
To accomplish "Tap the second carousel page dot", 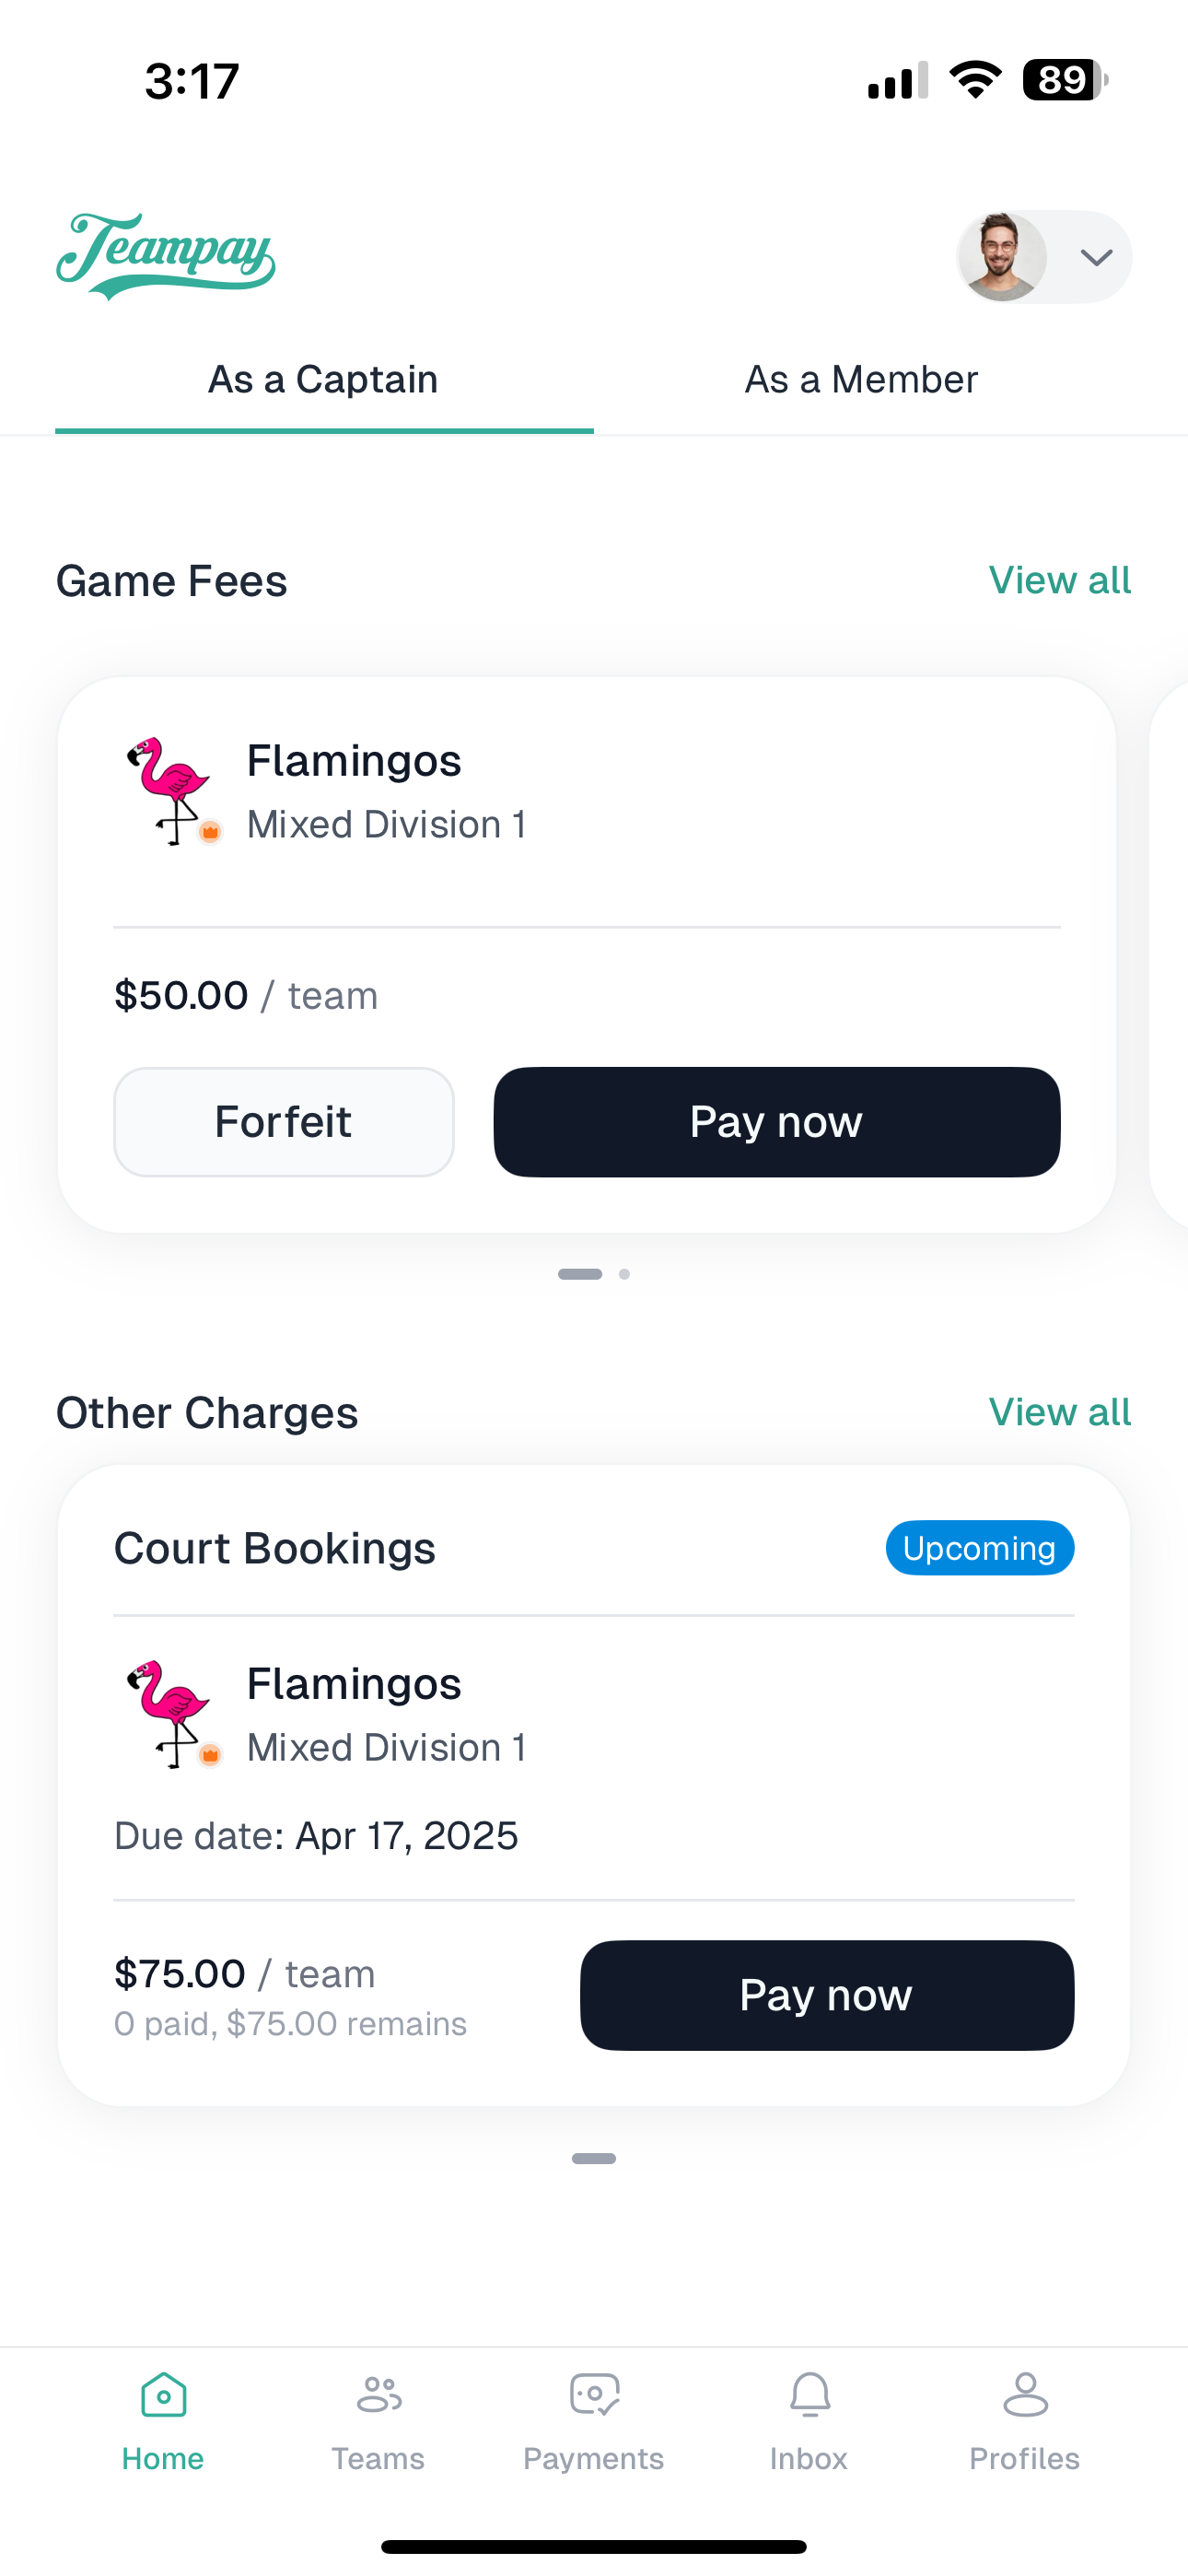I will coord(625,1273).
